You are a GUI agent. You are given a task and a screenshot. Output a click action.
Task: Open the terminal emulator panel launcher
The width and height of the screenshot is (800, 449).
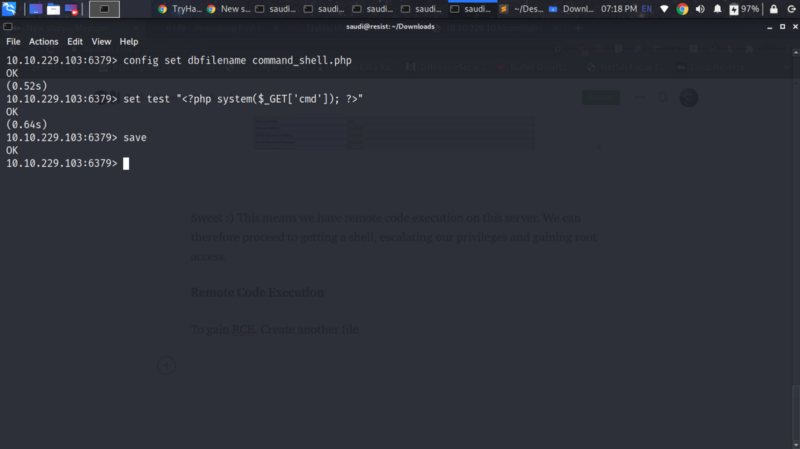104,9
